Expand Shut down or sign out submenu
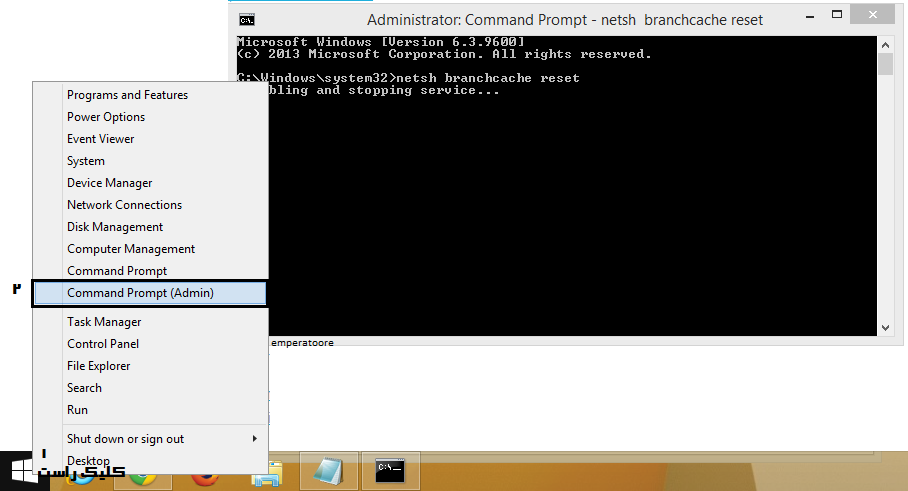The height and width of the screenshot is (491, 908). pyautogui.click(x=150, y=439)
